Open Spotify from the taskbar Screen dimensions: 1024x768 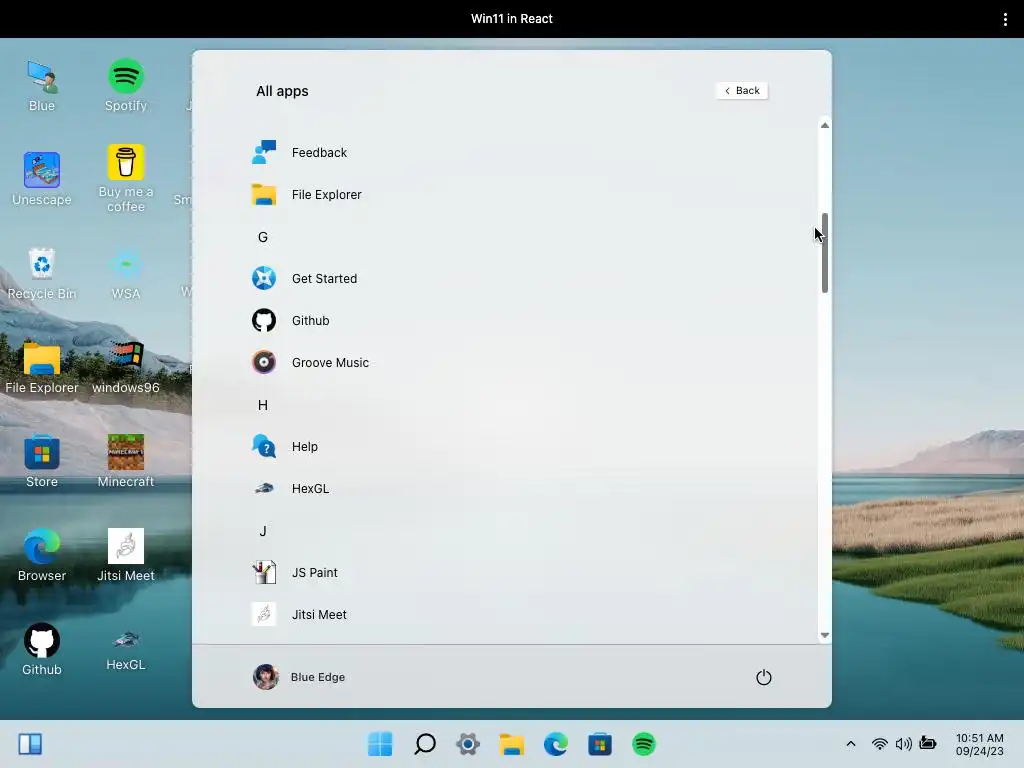643,744
